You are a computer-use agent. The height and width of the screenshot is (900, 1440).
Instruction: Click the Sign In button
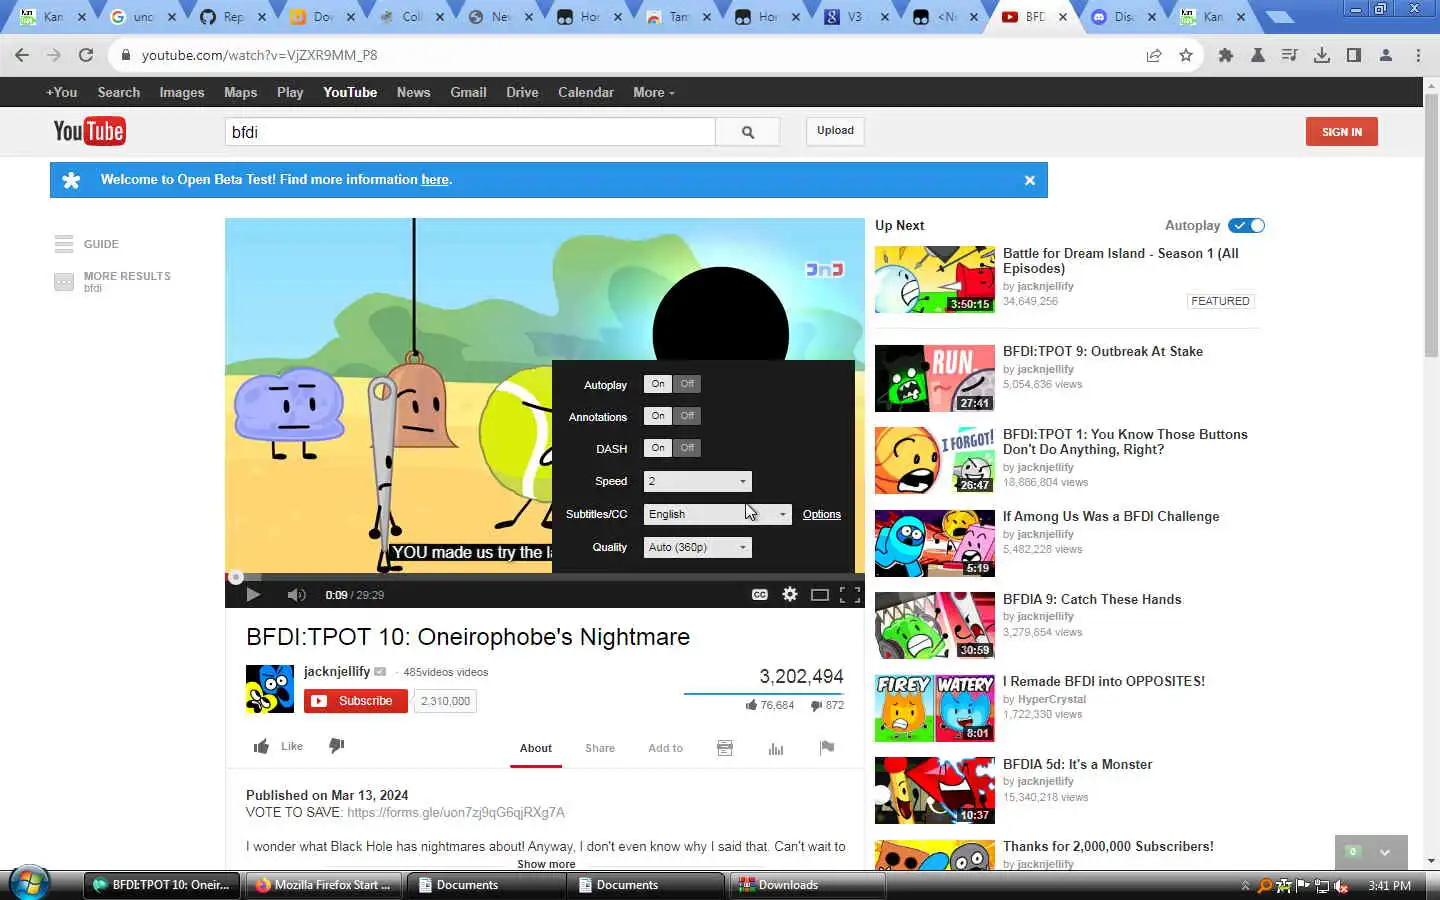[1342, 132]
